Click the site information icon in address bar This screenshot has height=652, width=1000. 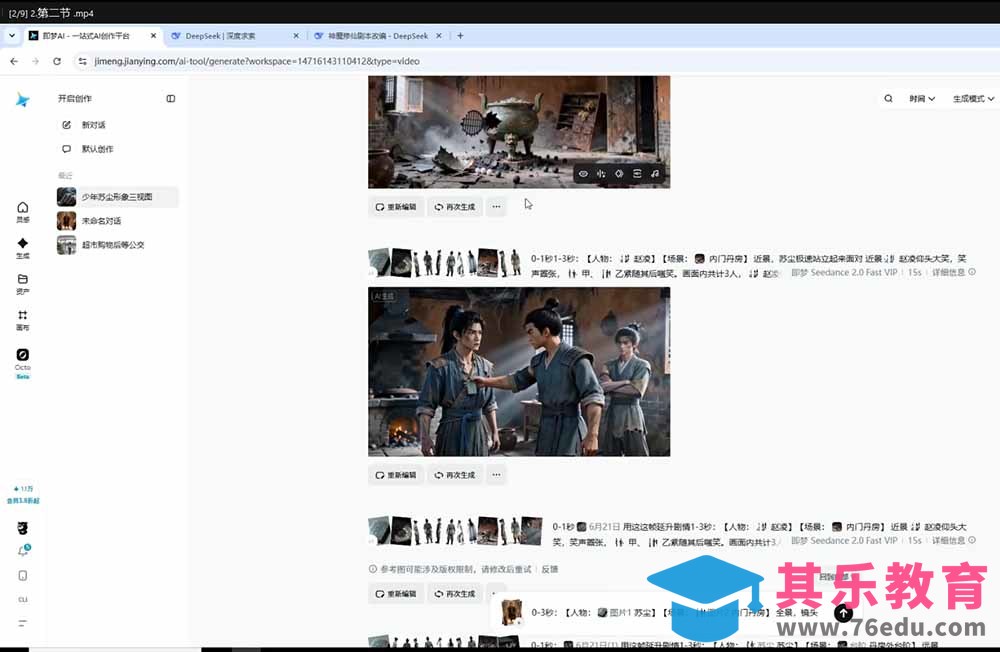pyautogui.click(x=82, y=61)
